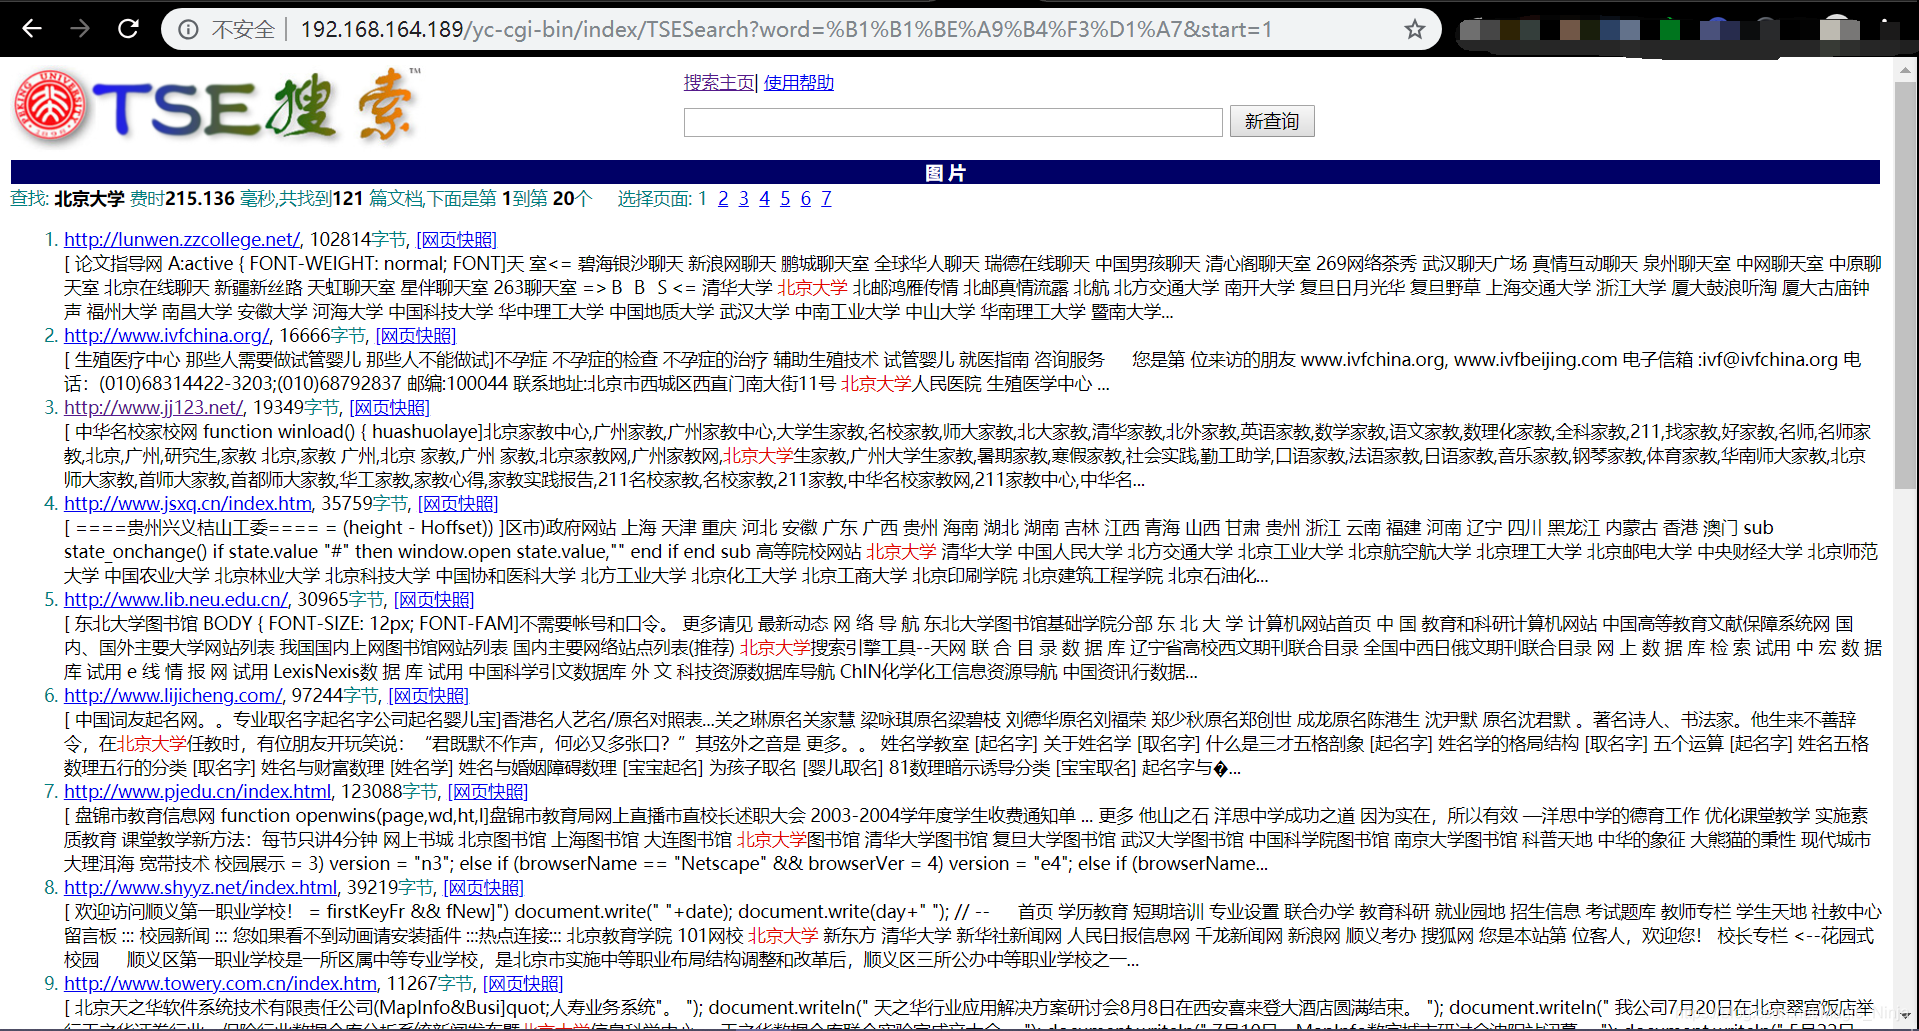This screenshot has width=1919, height=1031.
Task: Click the browser profile avatar
Action: (1838, 28)
